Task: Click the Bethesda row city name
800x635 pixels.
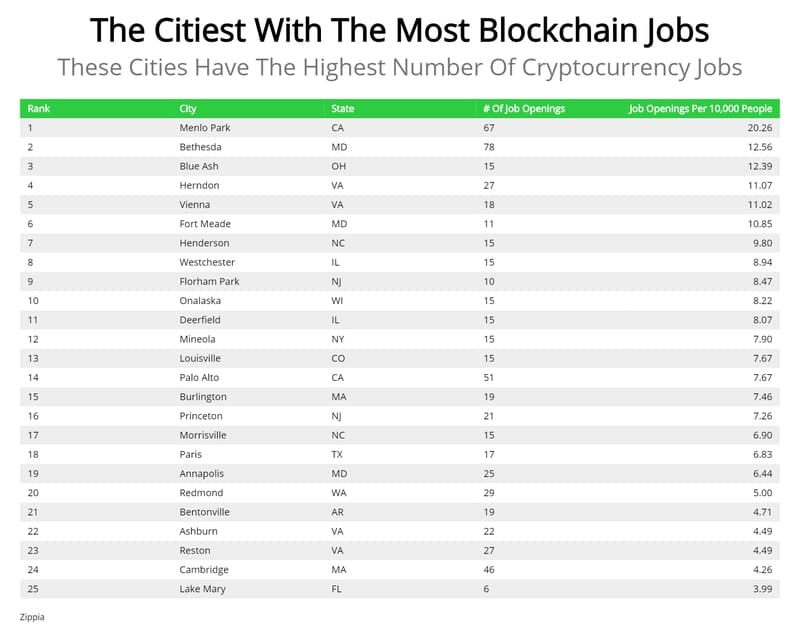Action: (201, 147)
